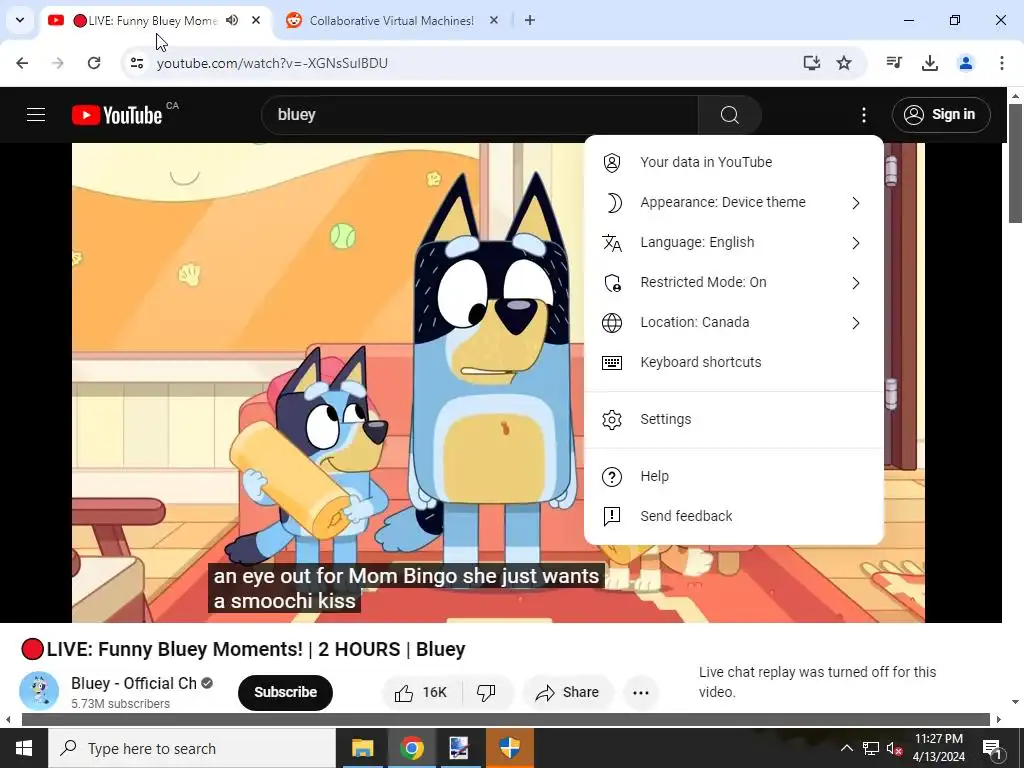This screenshot has width=1024, height=768.
Task: Open Settings from the menu
Action: coord(733,419)
